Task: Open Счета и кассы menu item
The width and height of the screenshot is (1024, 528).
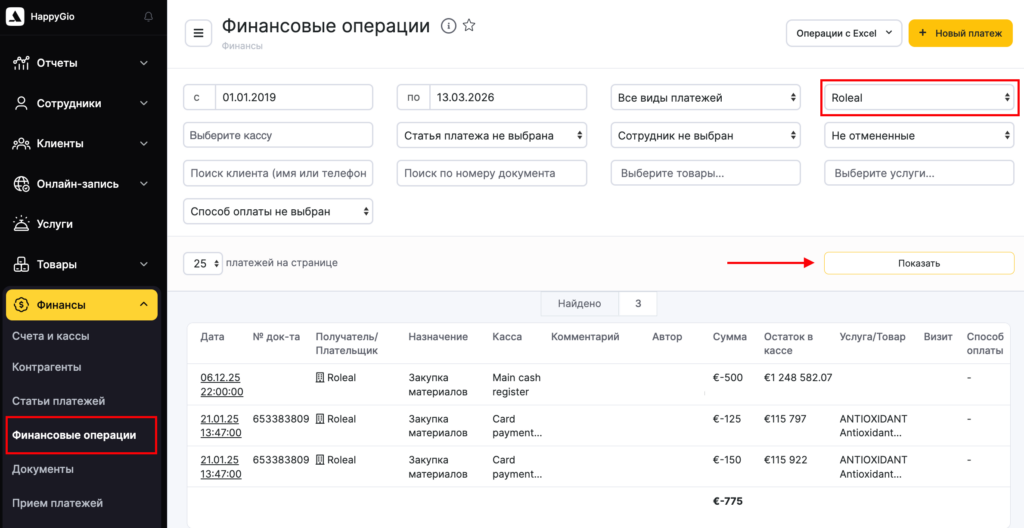Action: click(x=57, y=336)
